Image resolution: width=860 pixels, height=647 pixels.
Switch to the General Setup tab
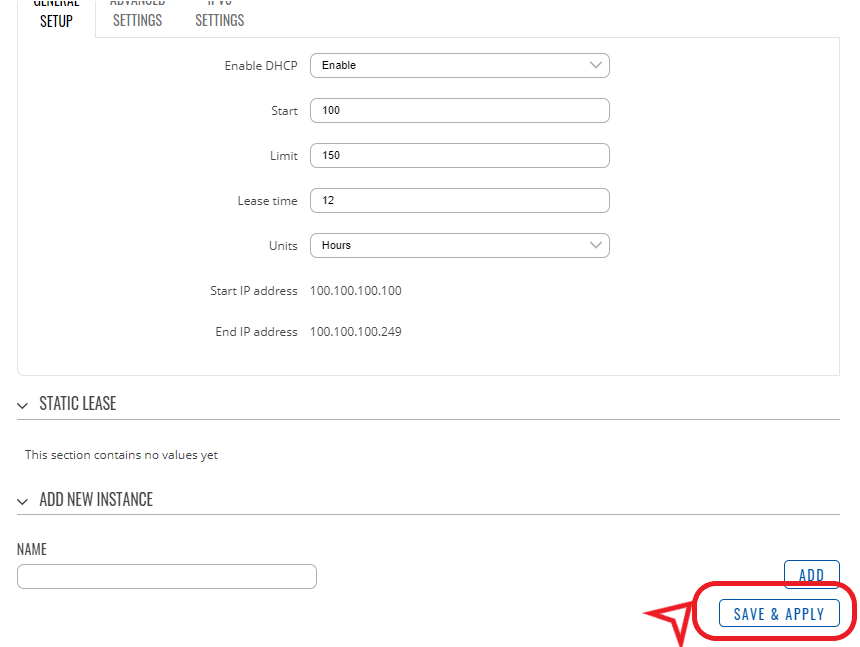click(x=56, y=15)
